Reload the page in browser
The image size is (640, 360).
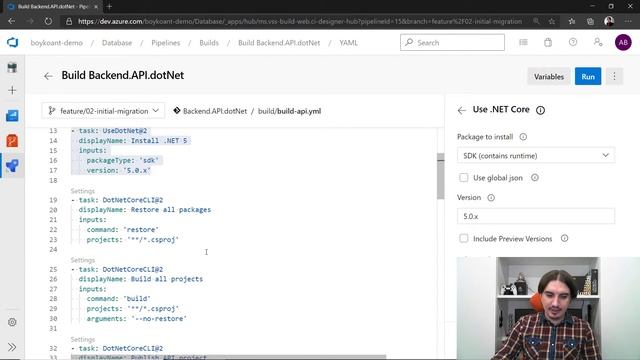(48, 21)
